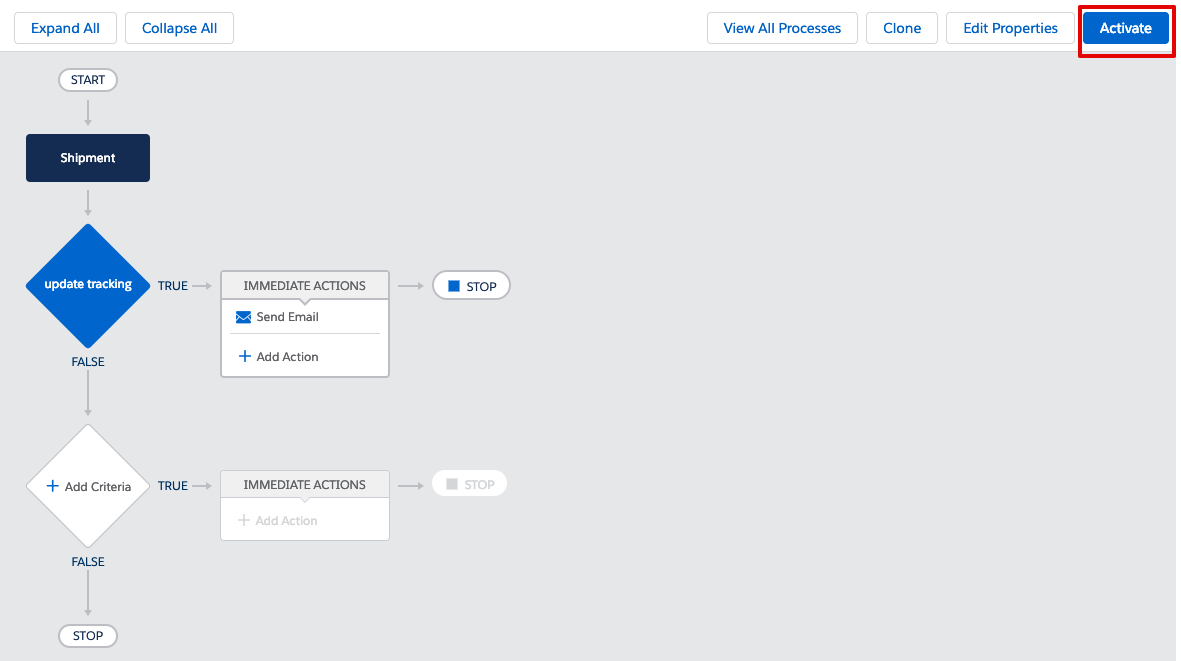This screenshot has width=1181, height=661.
Task: Click the FALSE label below update tracking
Action: click(x=88, y=362)
